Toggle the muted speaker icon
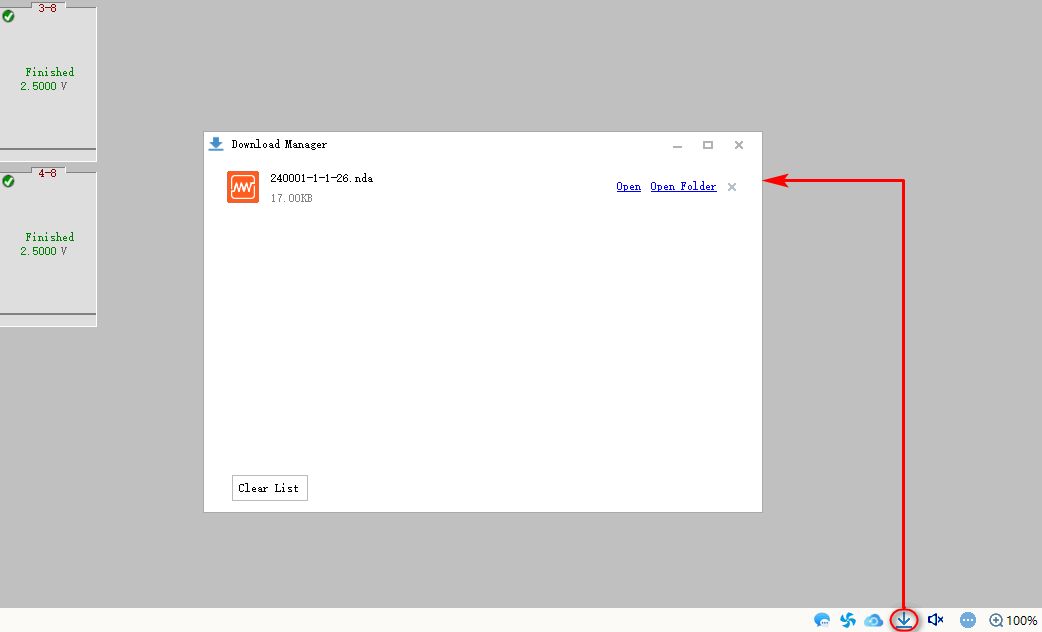 point(936,620)
